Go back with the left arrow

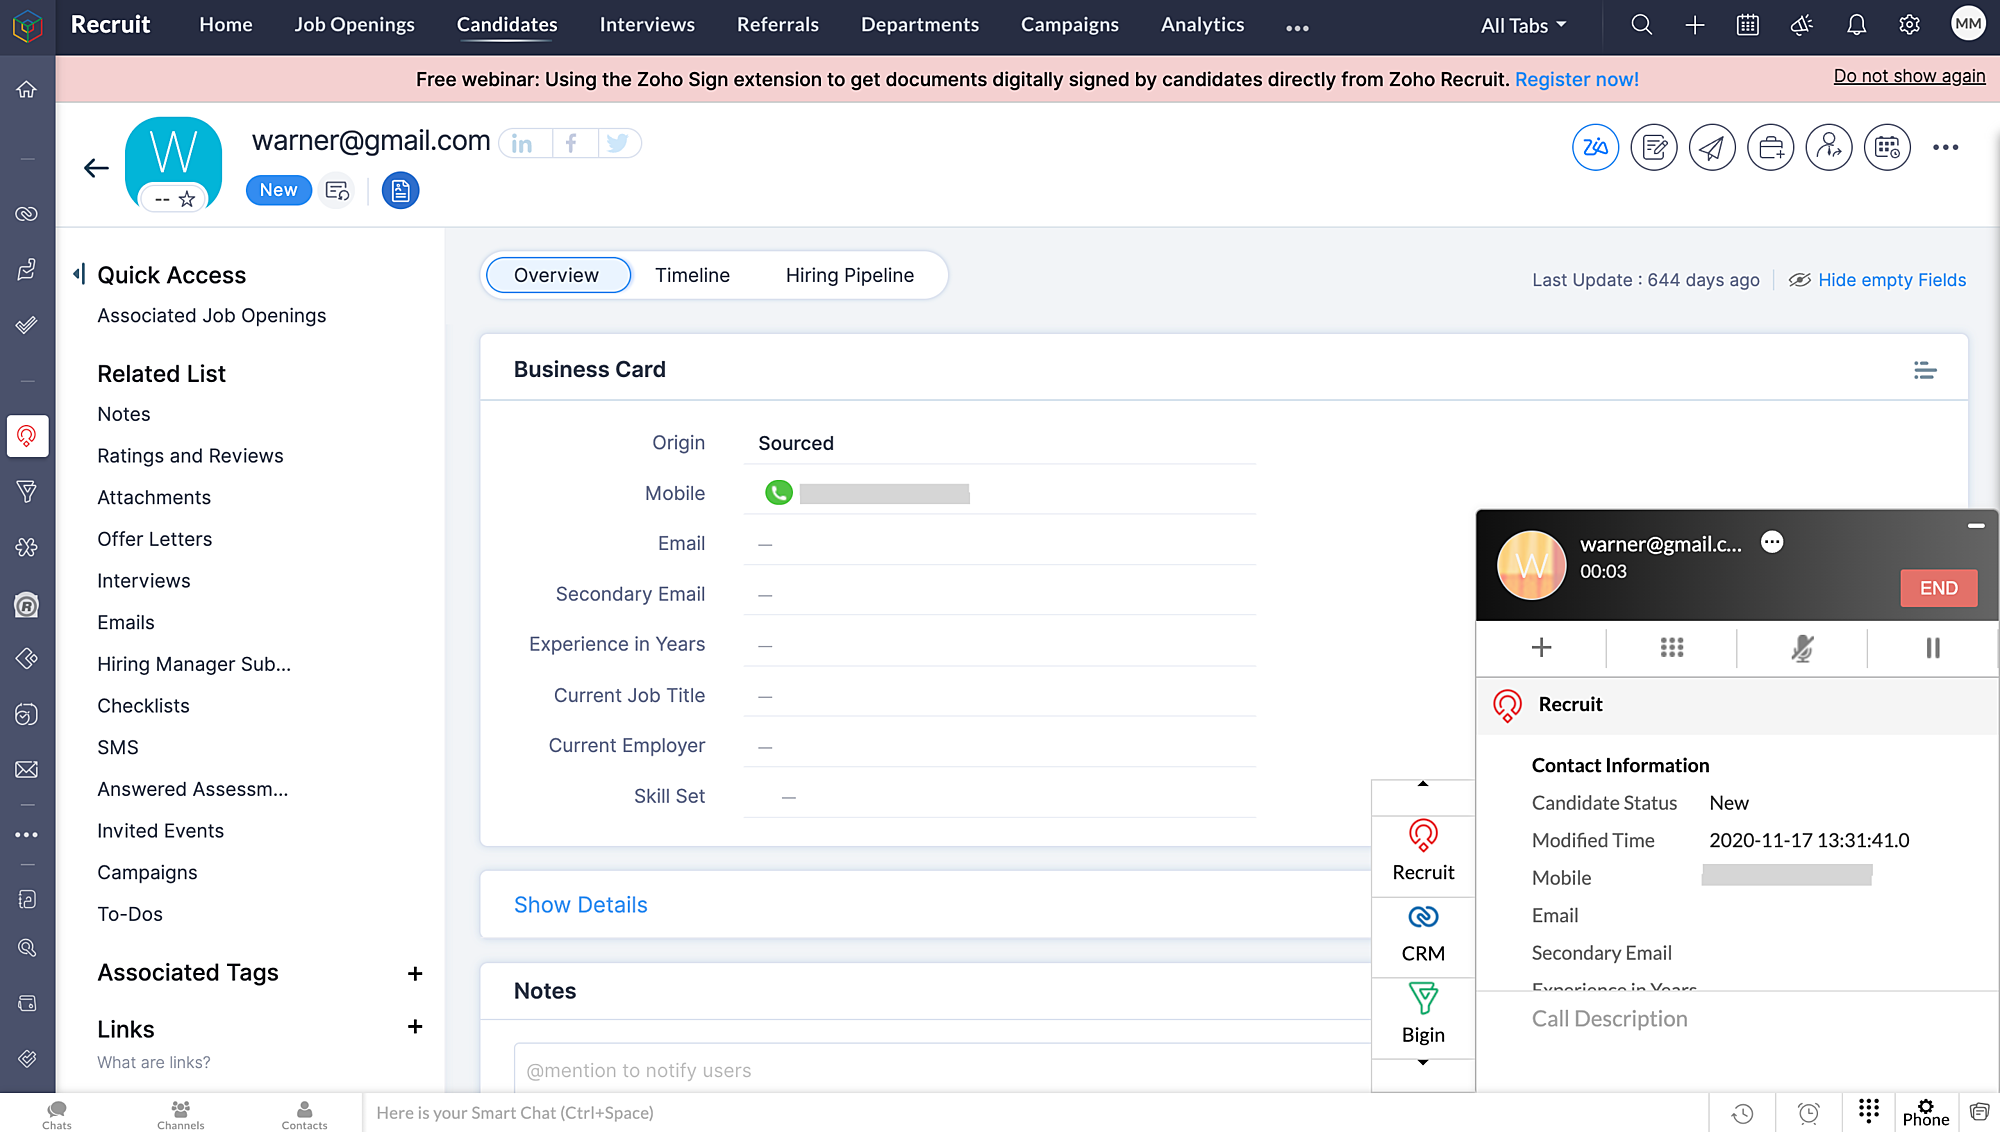pos(95,168)
